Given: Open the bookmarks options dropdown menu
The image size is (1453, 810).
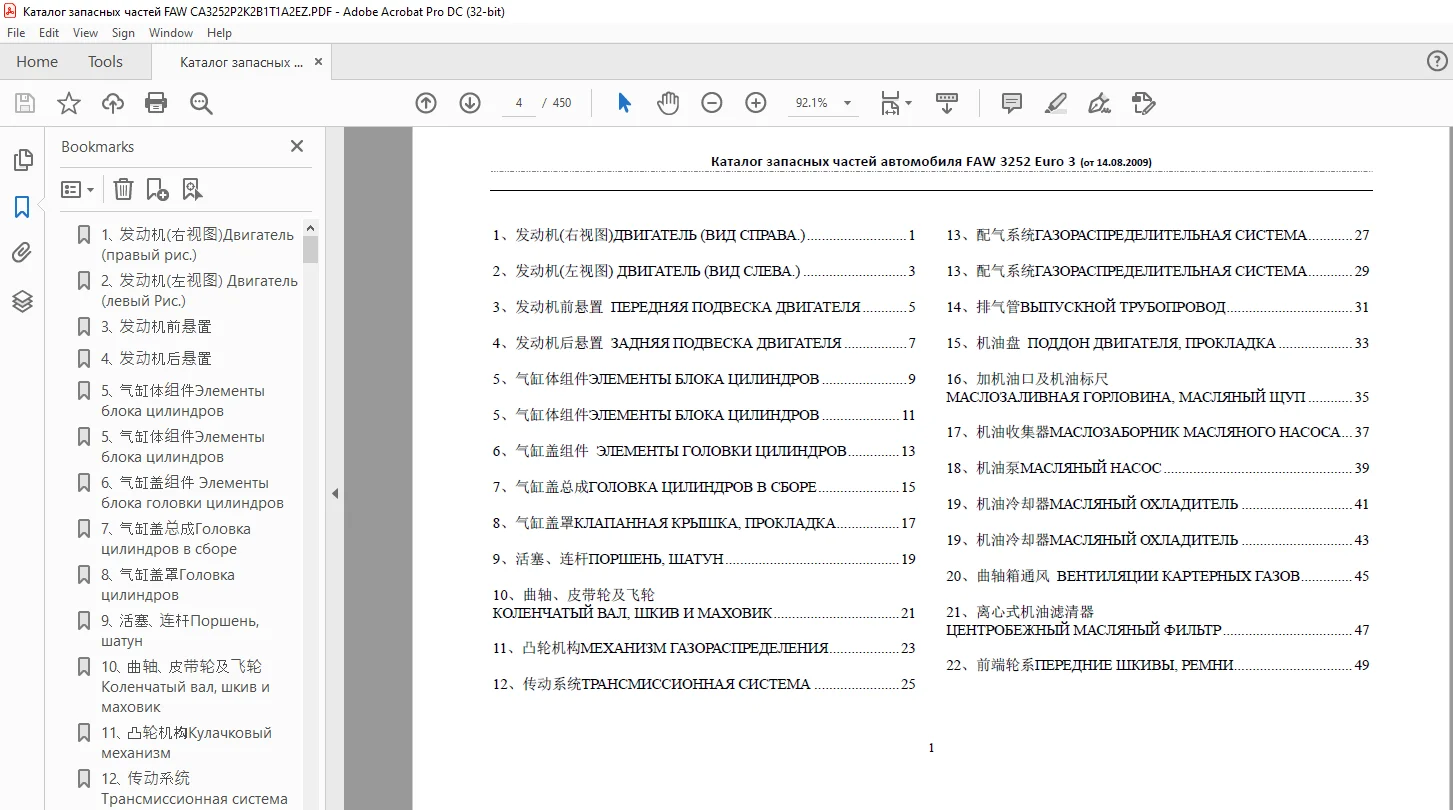Looking at the screenshot, I should tap(77, 189).
